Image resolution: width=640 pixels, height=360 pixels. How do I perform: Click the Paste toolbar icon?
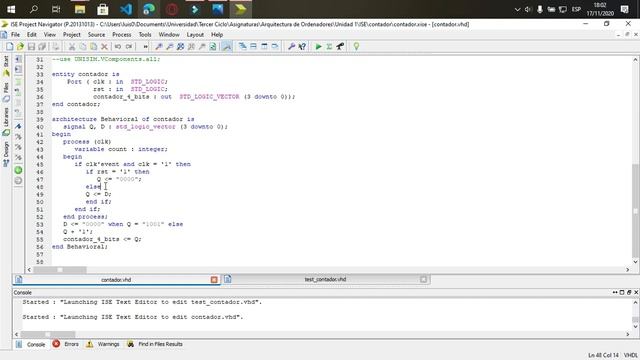93,47
